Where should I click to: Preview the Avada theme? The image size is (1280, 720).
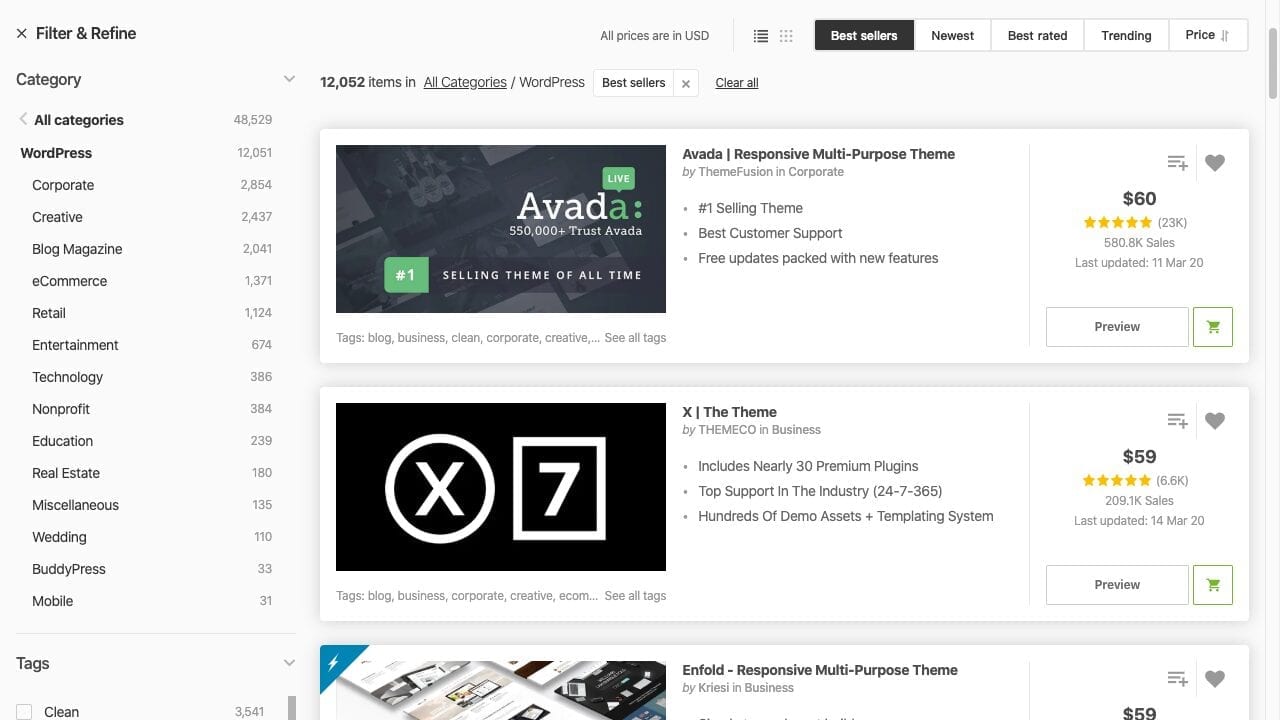(1117, 327)
